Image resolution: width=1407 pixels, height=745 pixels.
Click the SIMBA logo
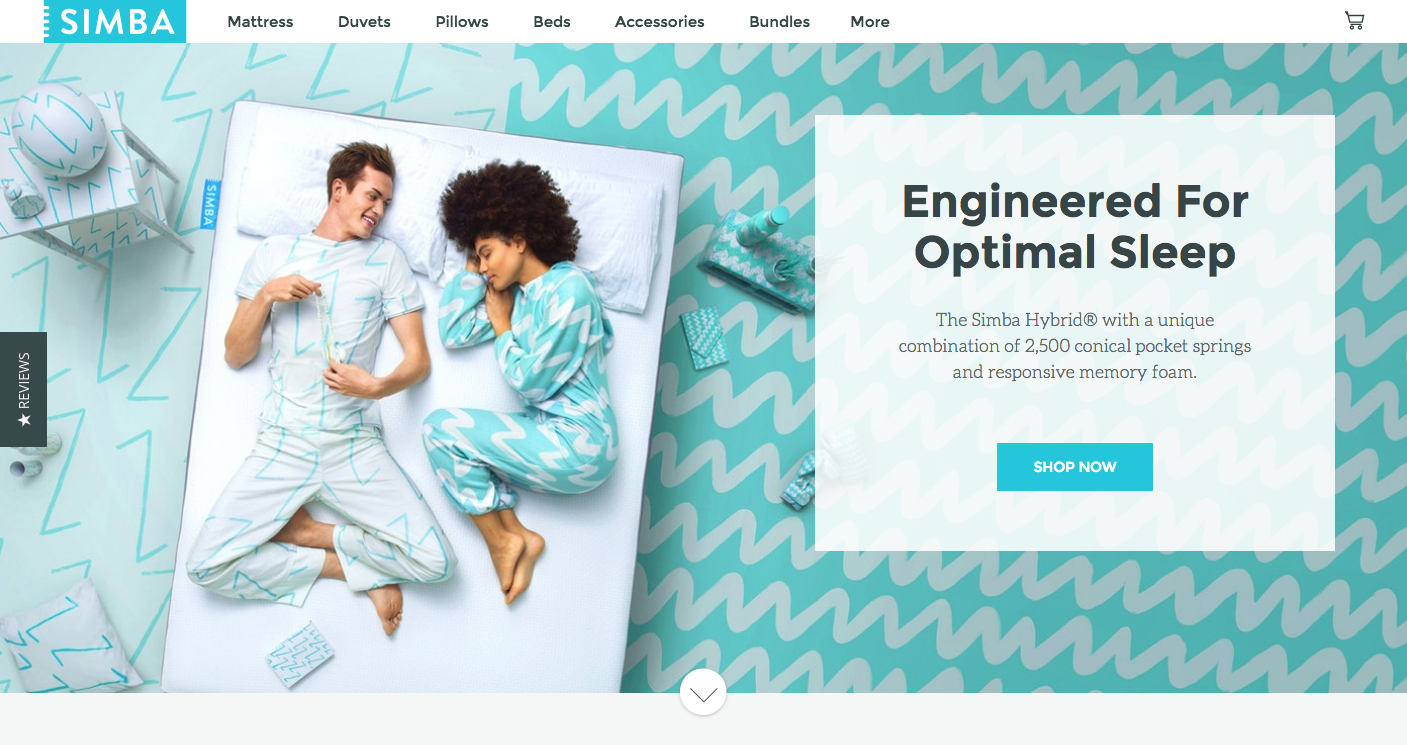[x=115, y=21]
